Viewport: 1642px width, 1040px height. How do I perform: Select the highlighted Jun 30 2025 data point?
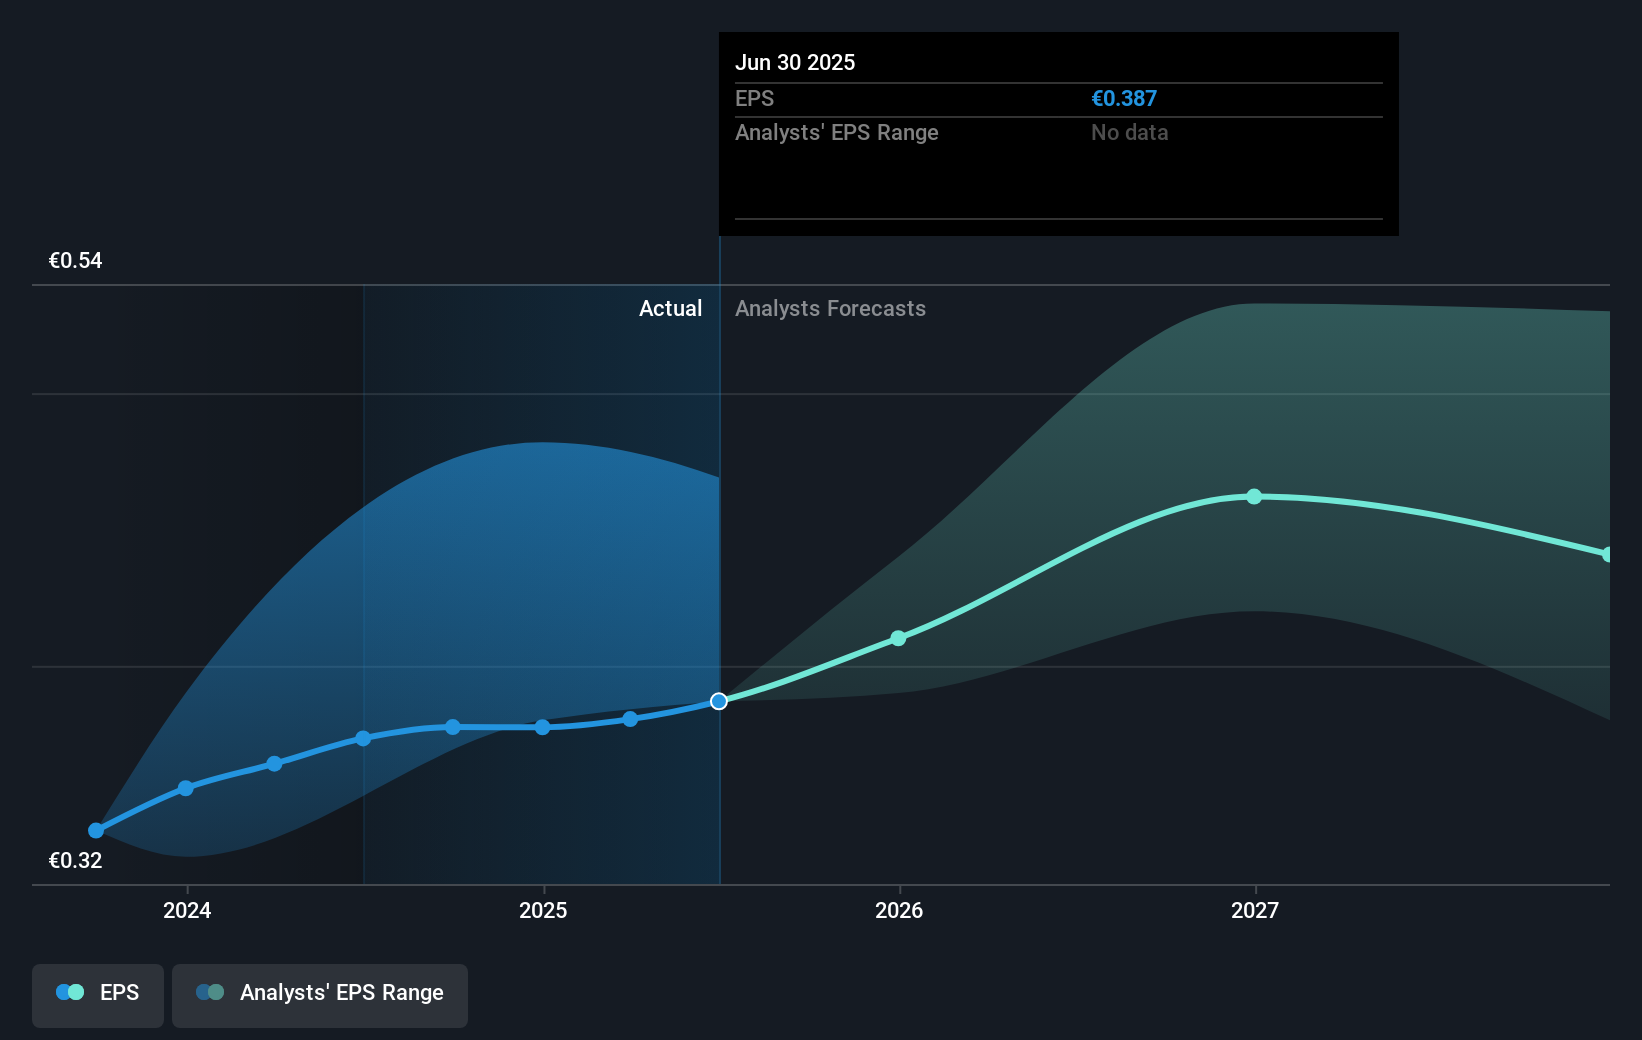point(718,701)
